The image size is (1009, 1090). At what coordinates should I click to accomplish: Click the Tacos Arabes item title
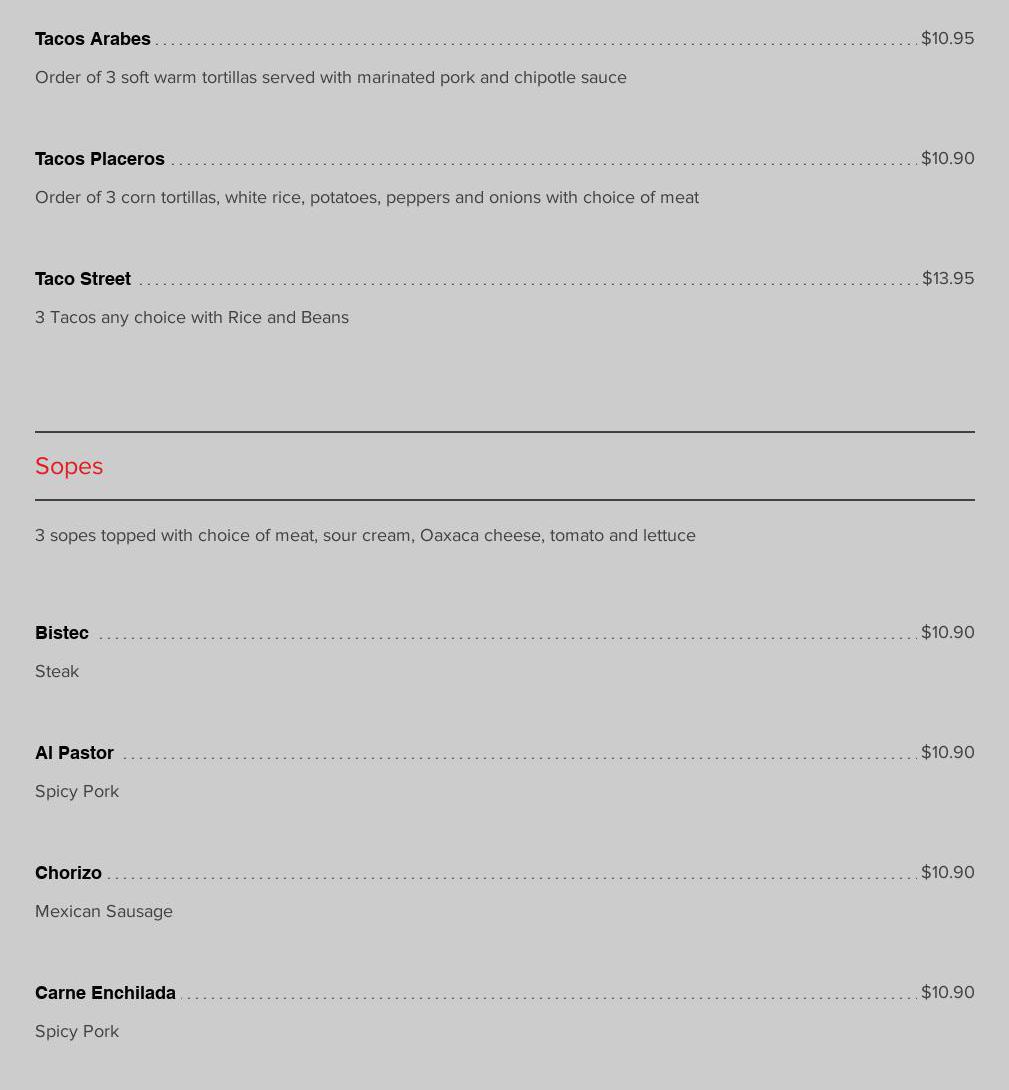(93, 39)
